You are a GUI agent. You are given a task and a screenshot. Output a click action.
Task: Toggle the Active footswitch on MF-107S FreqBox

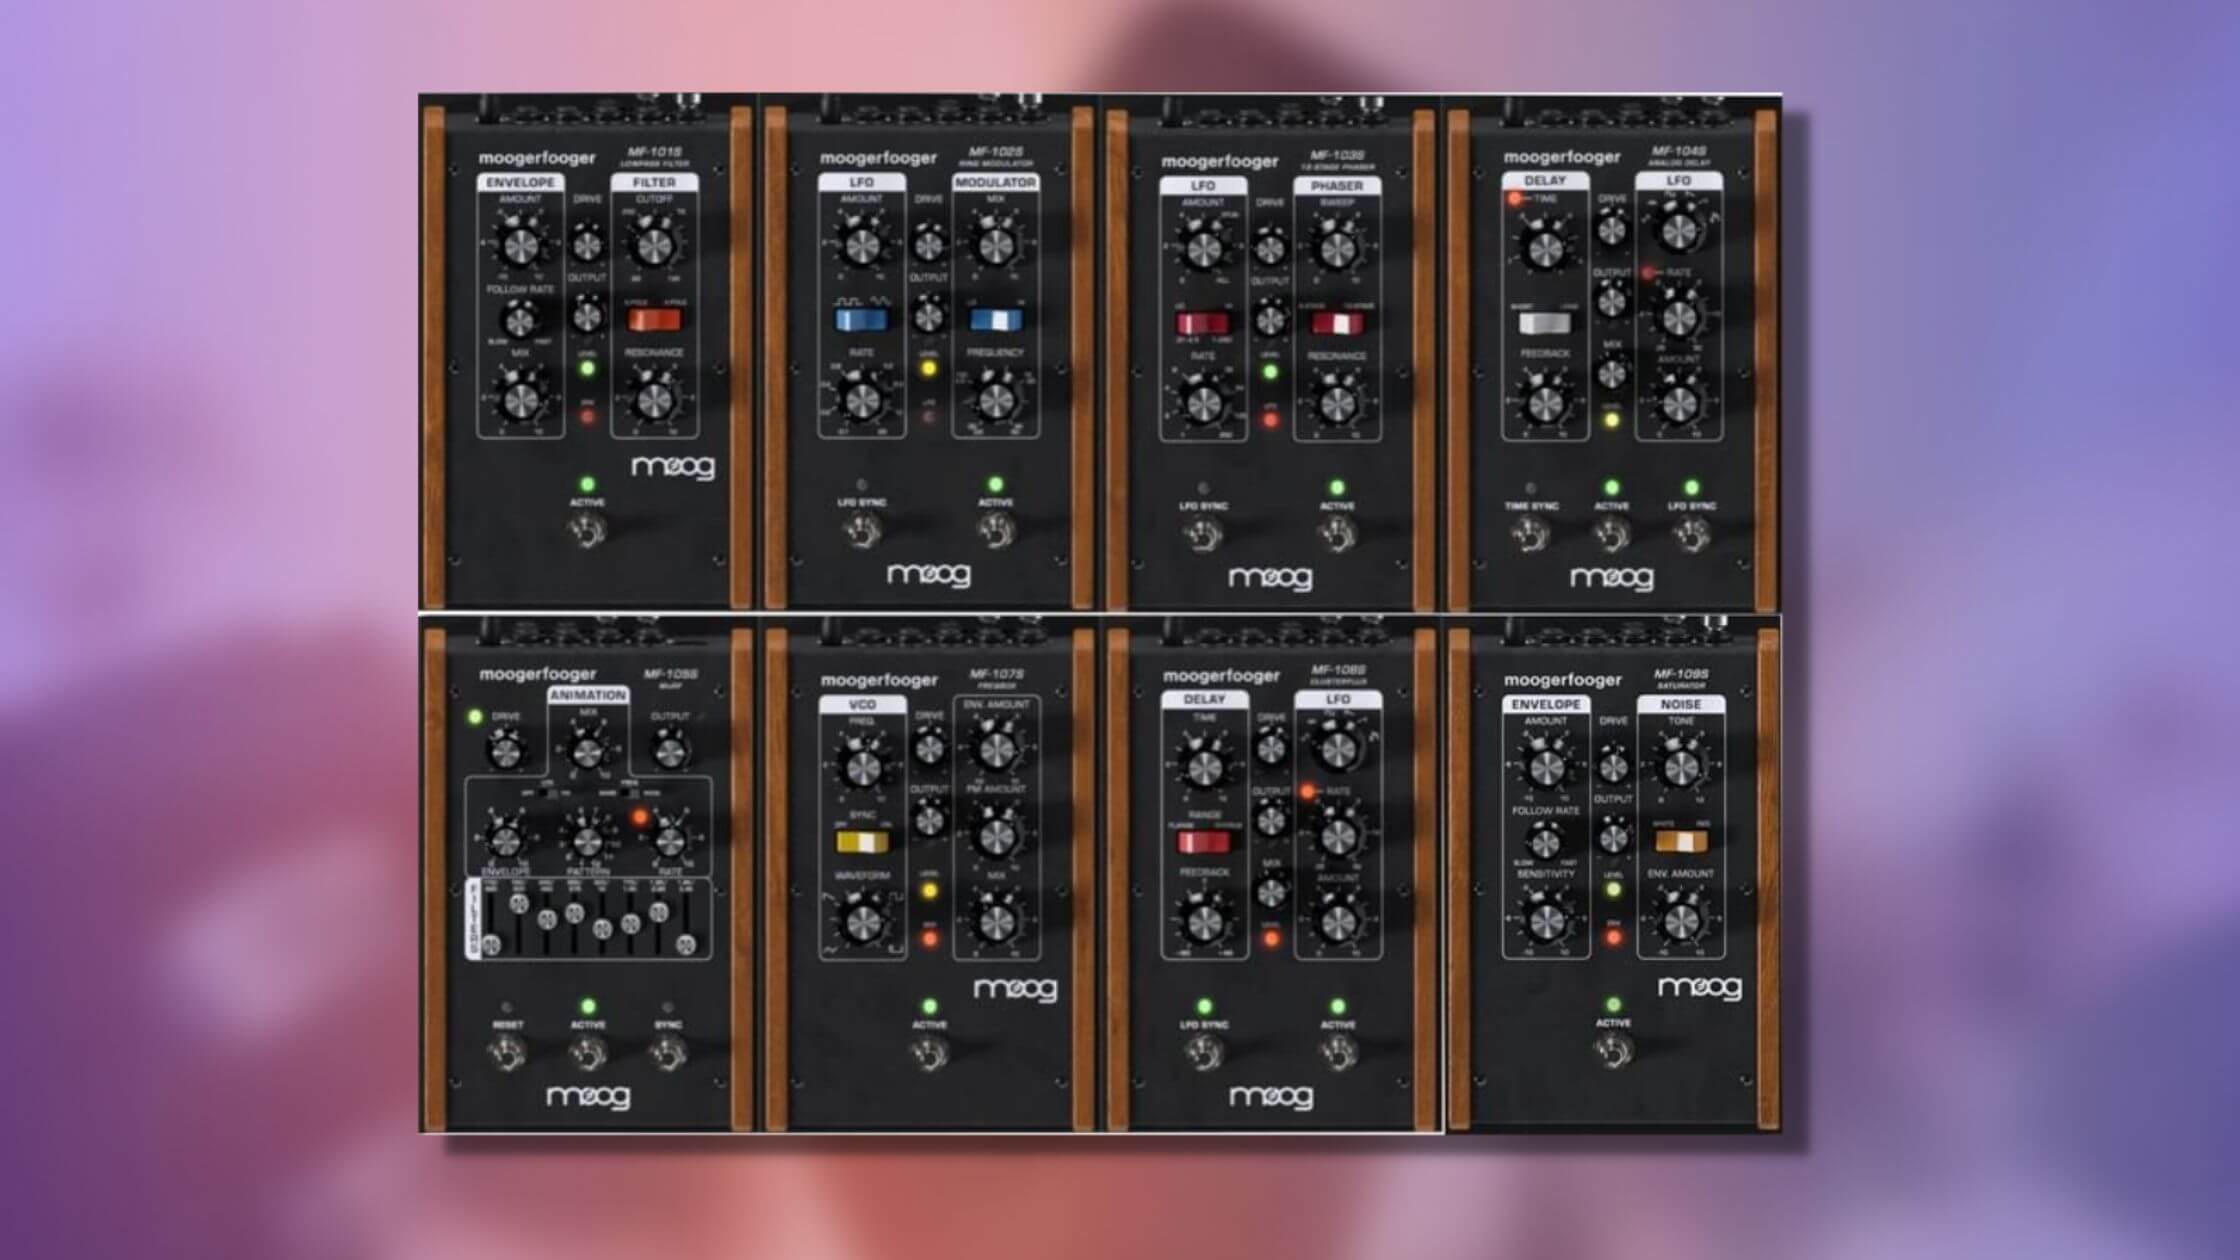pyautogui.click(x=929, y=1054)
